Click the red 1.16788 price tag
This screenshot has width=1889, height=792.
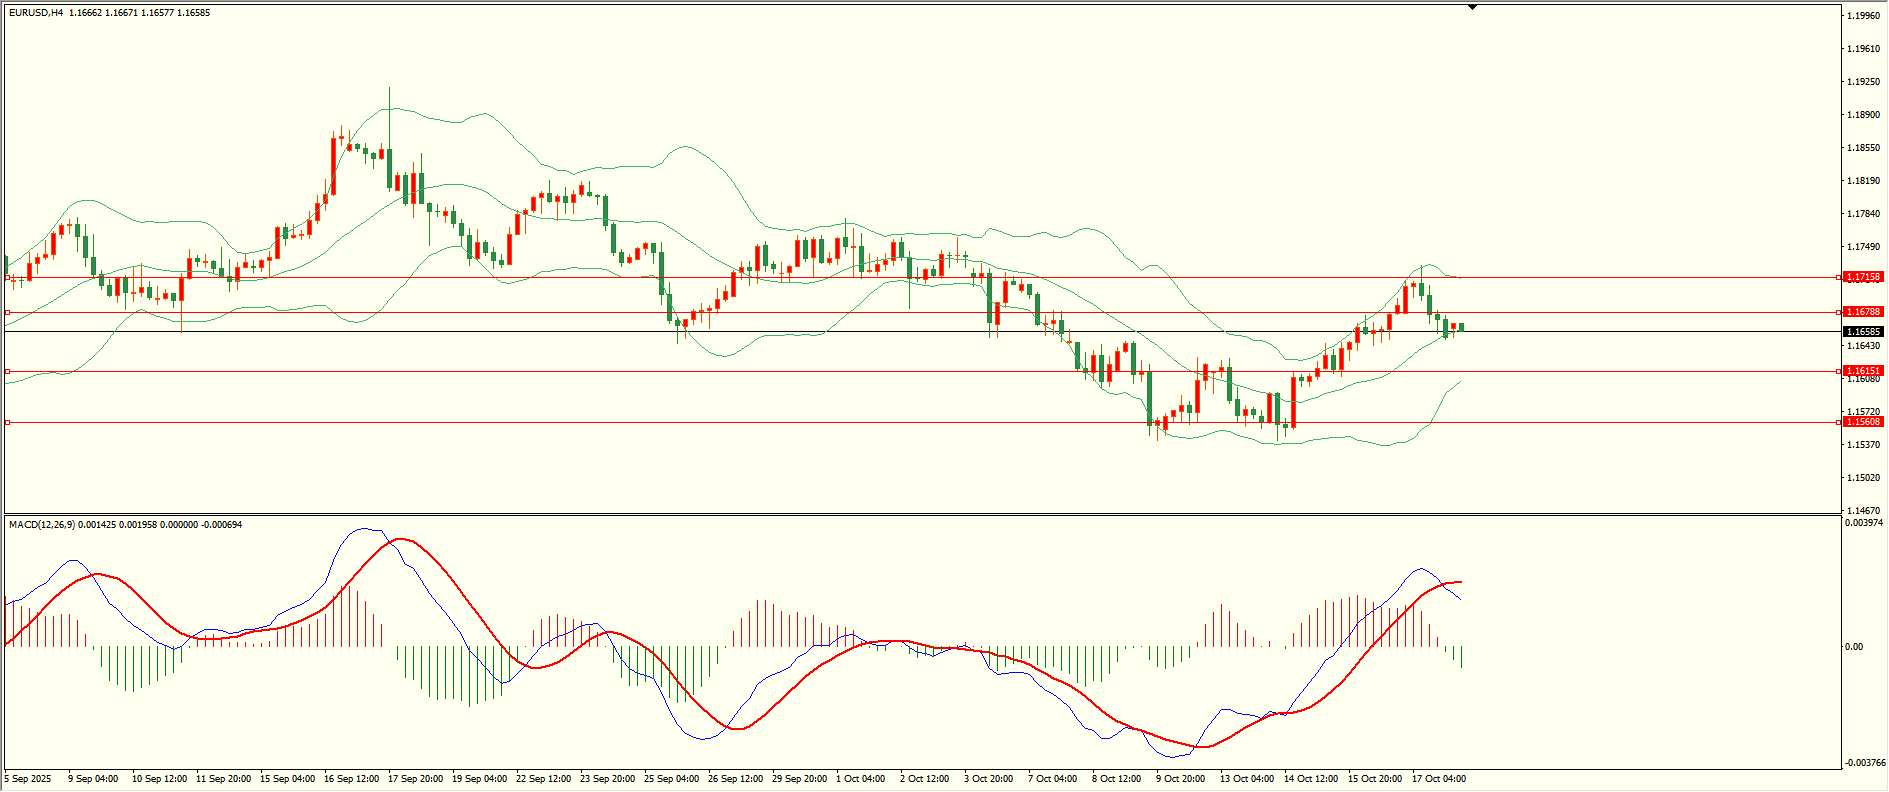click(1863, 312)
